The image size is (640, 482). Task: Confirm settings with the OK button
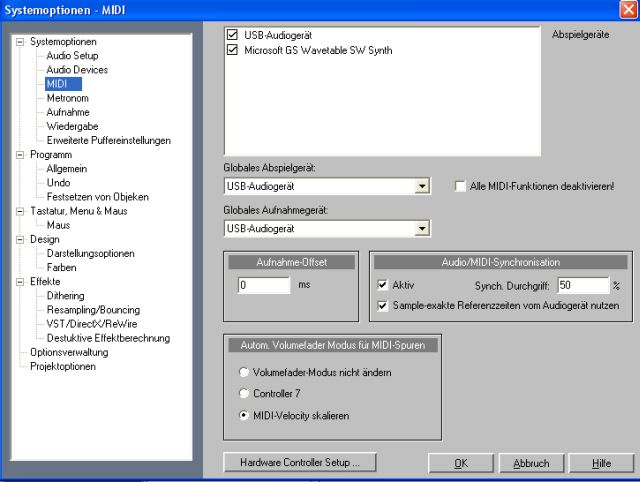(461, 463)
